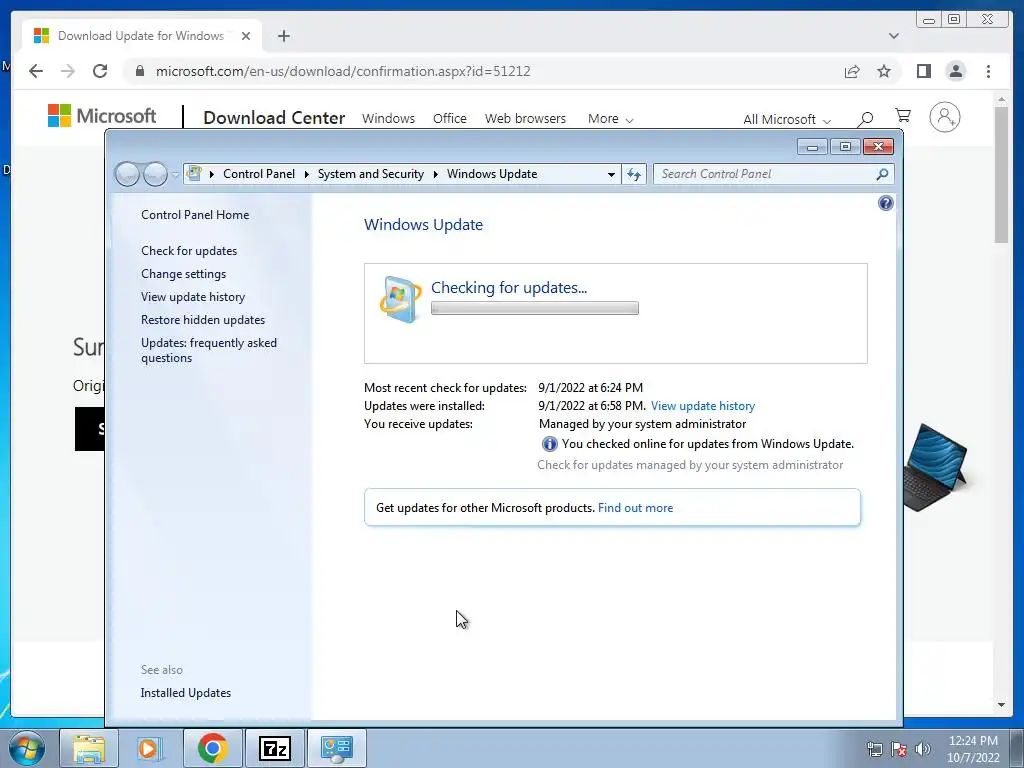Screen dimensions: 1024x768
Task: Reload the Chrome page
Action: click(x=100, y=71)
